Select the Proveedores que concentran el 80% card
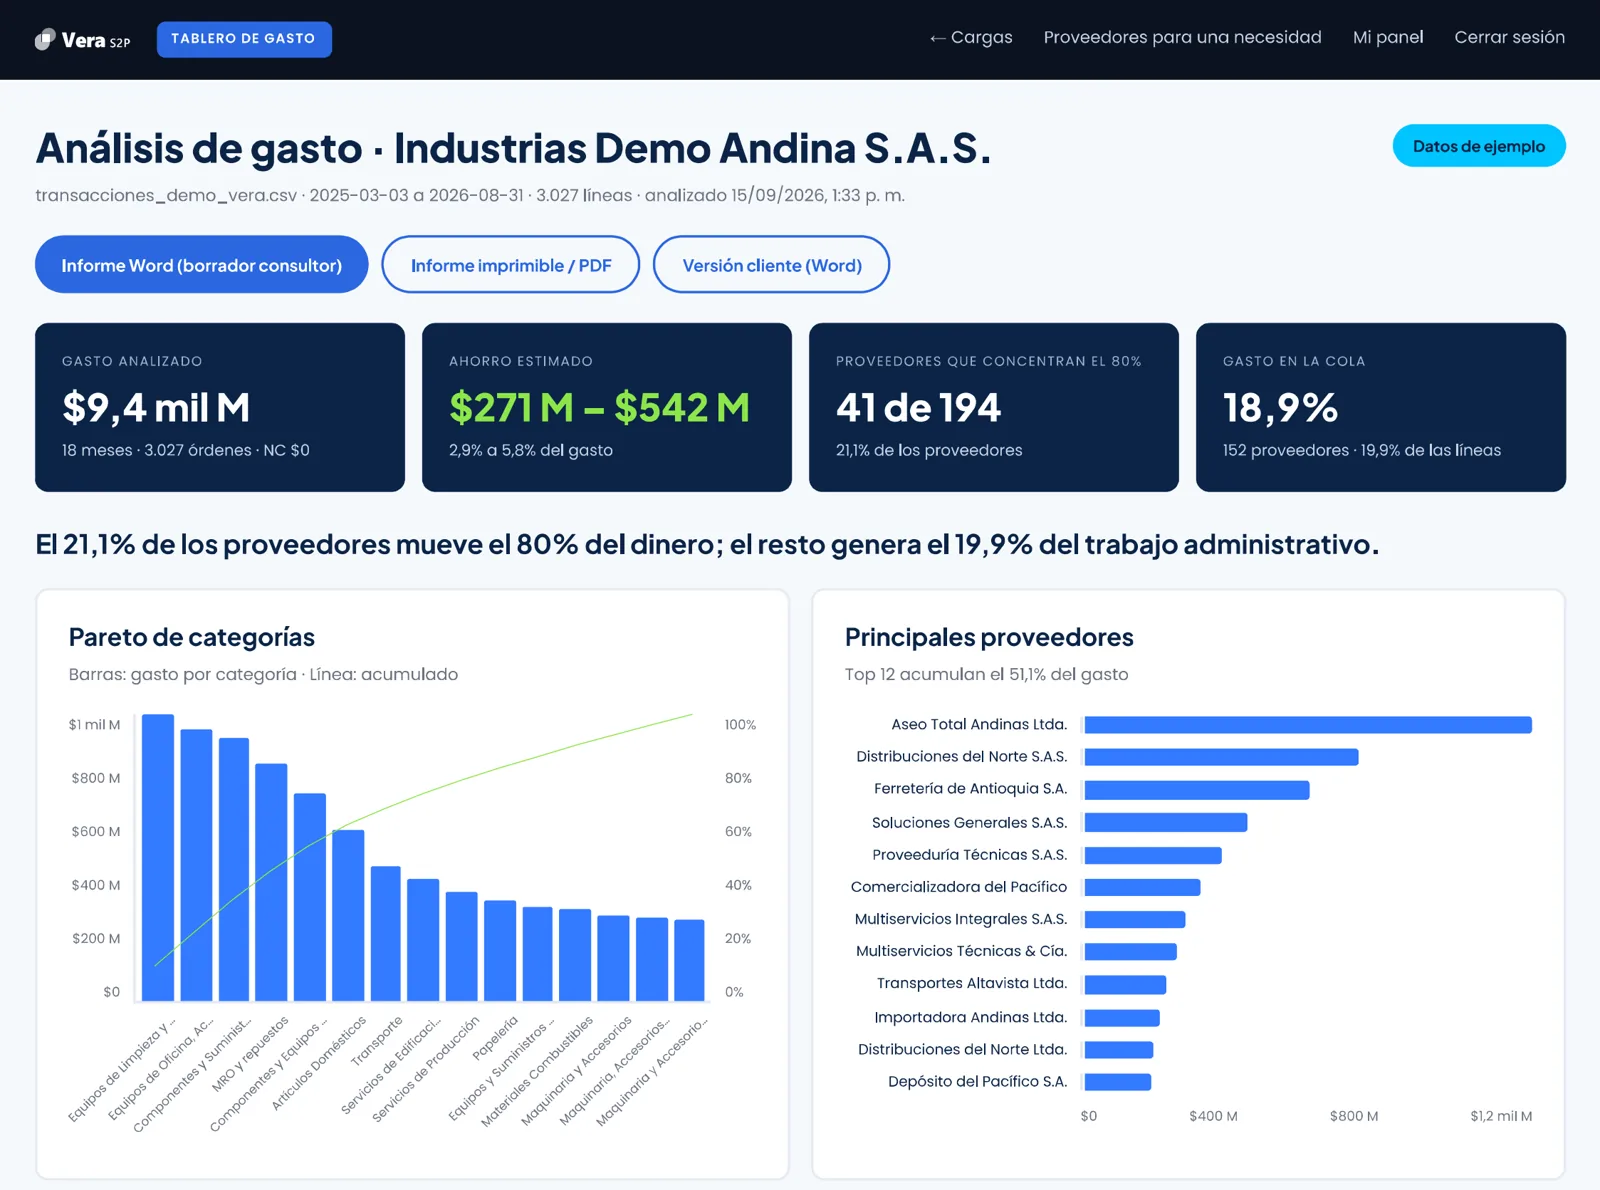 [994, 407]
